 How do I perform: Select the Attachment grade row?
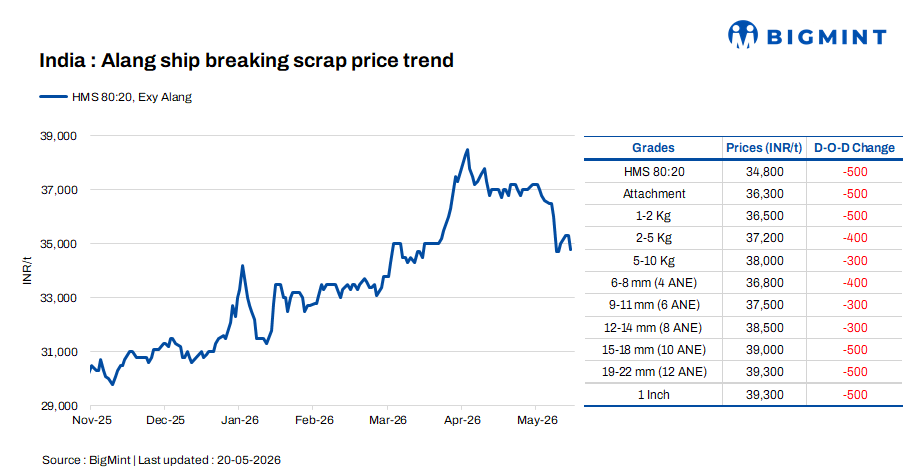(x=743, y=194)
